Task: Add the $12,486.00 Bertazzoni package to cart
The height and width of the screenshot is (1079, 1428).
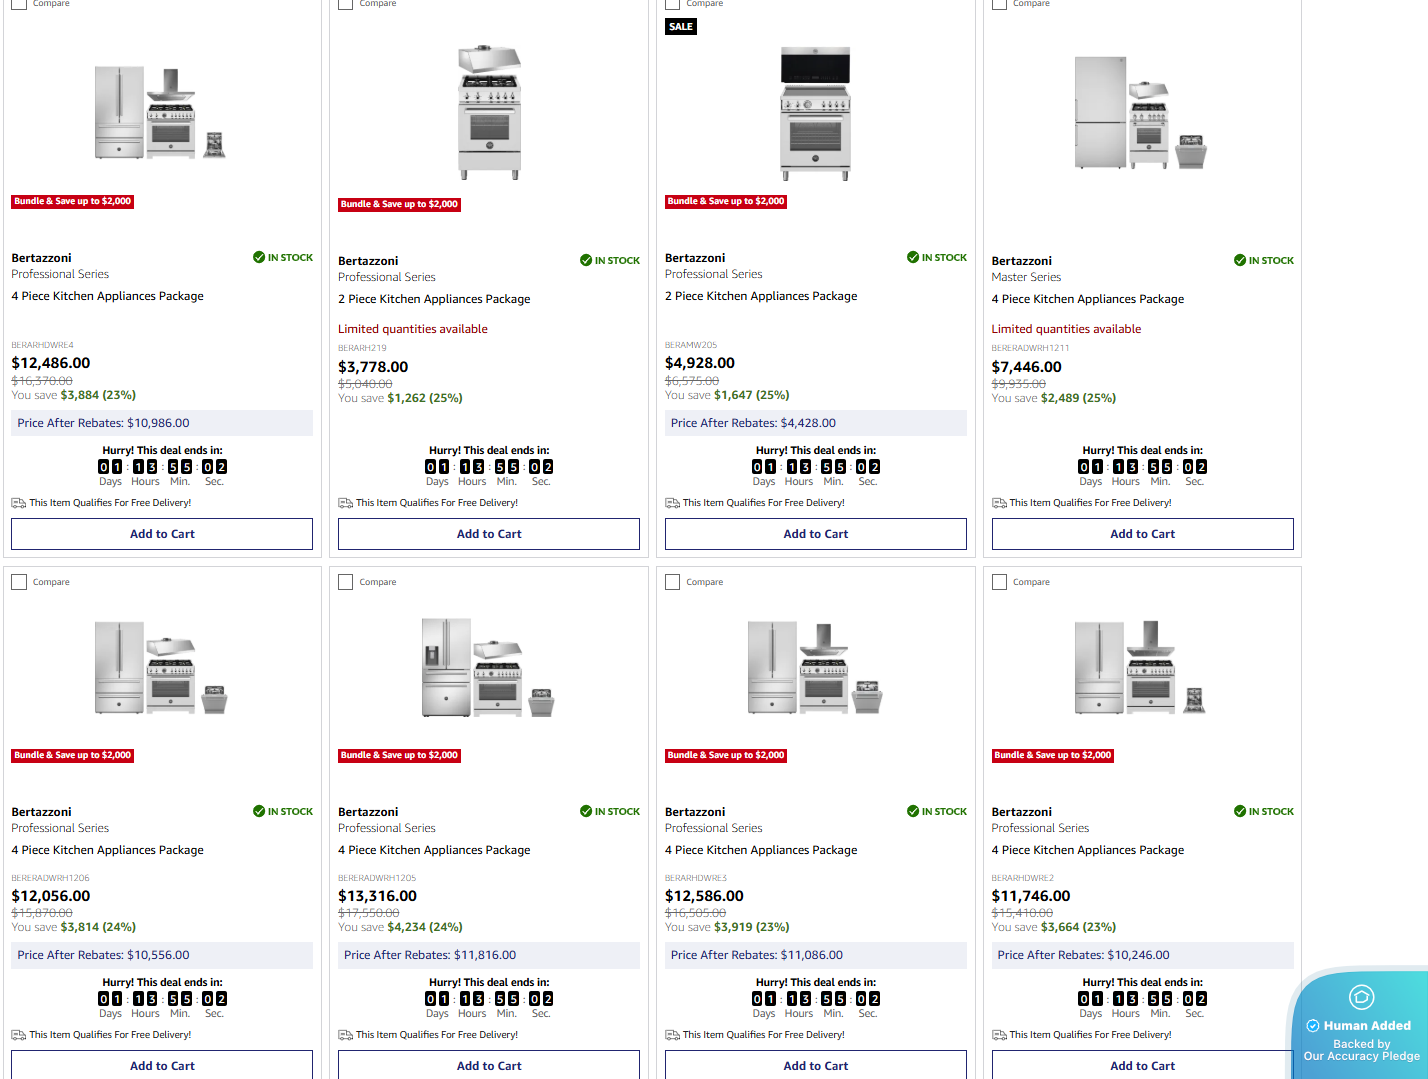Action: coord(162,534)
